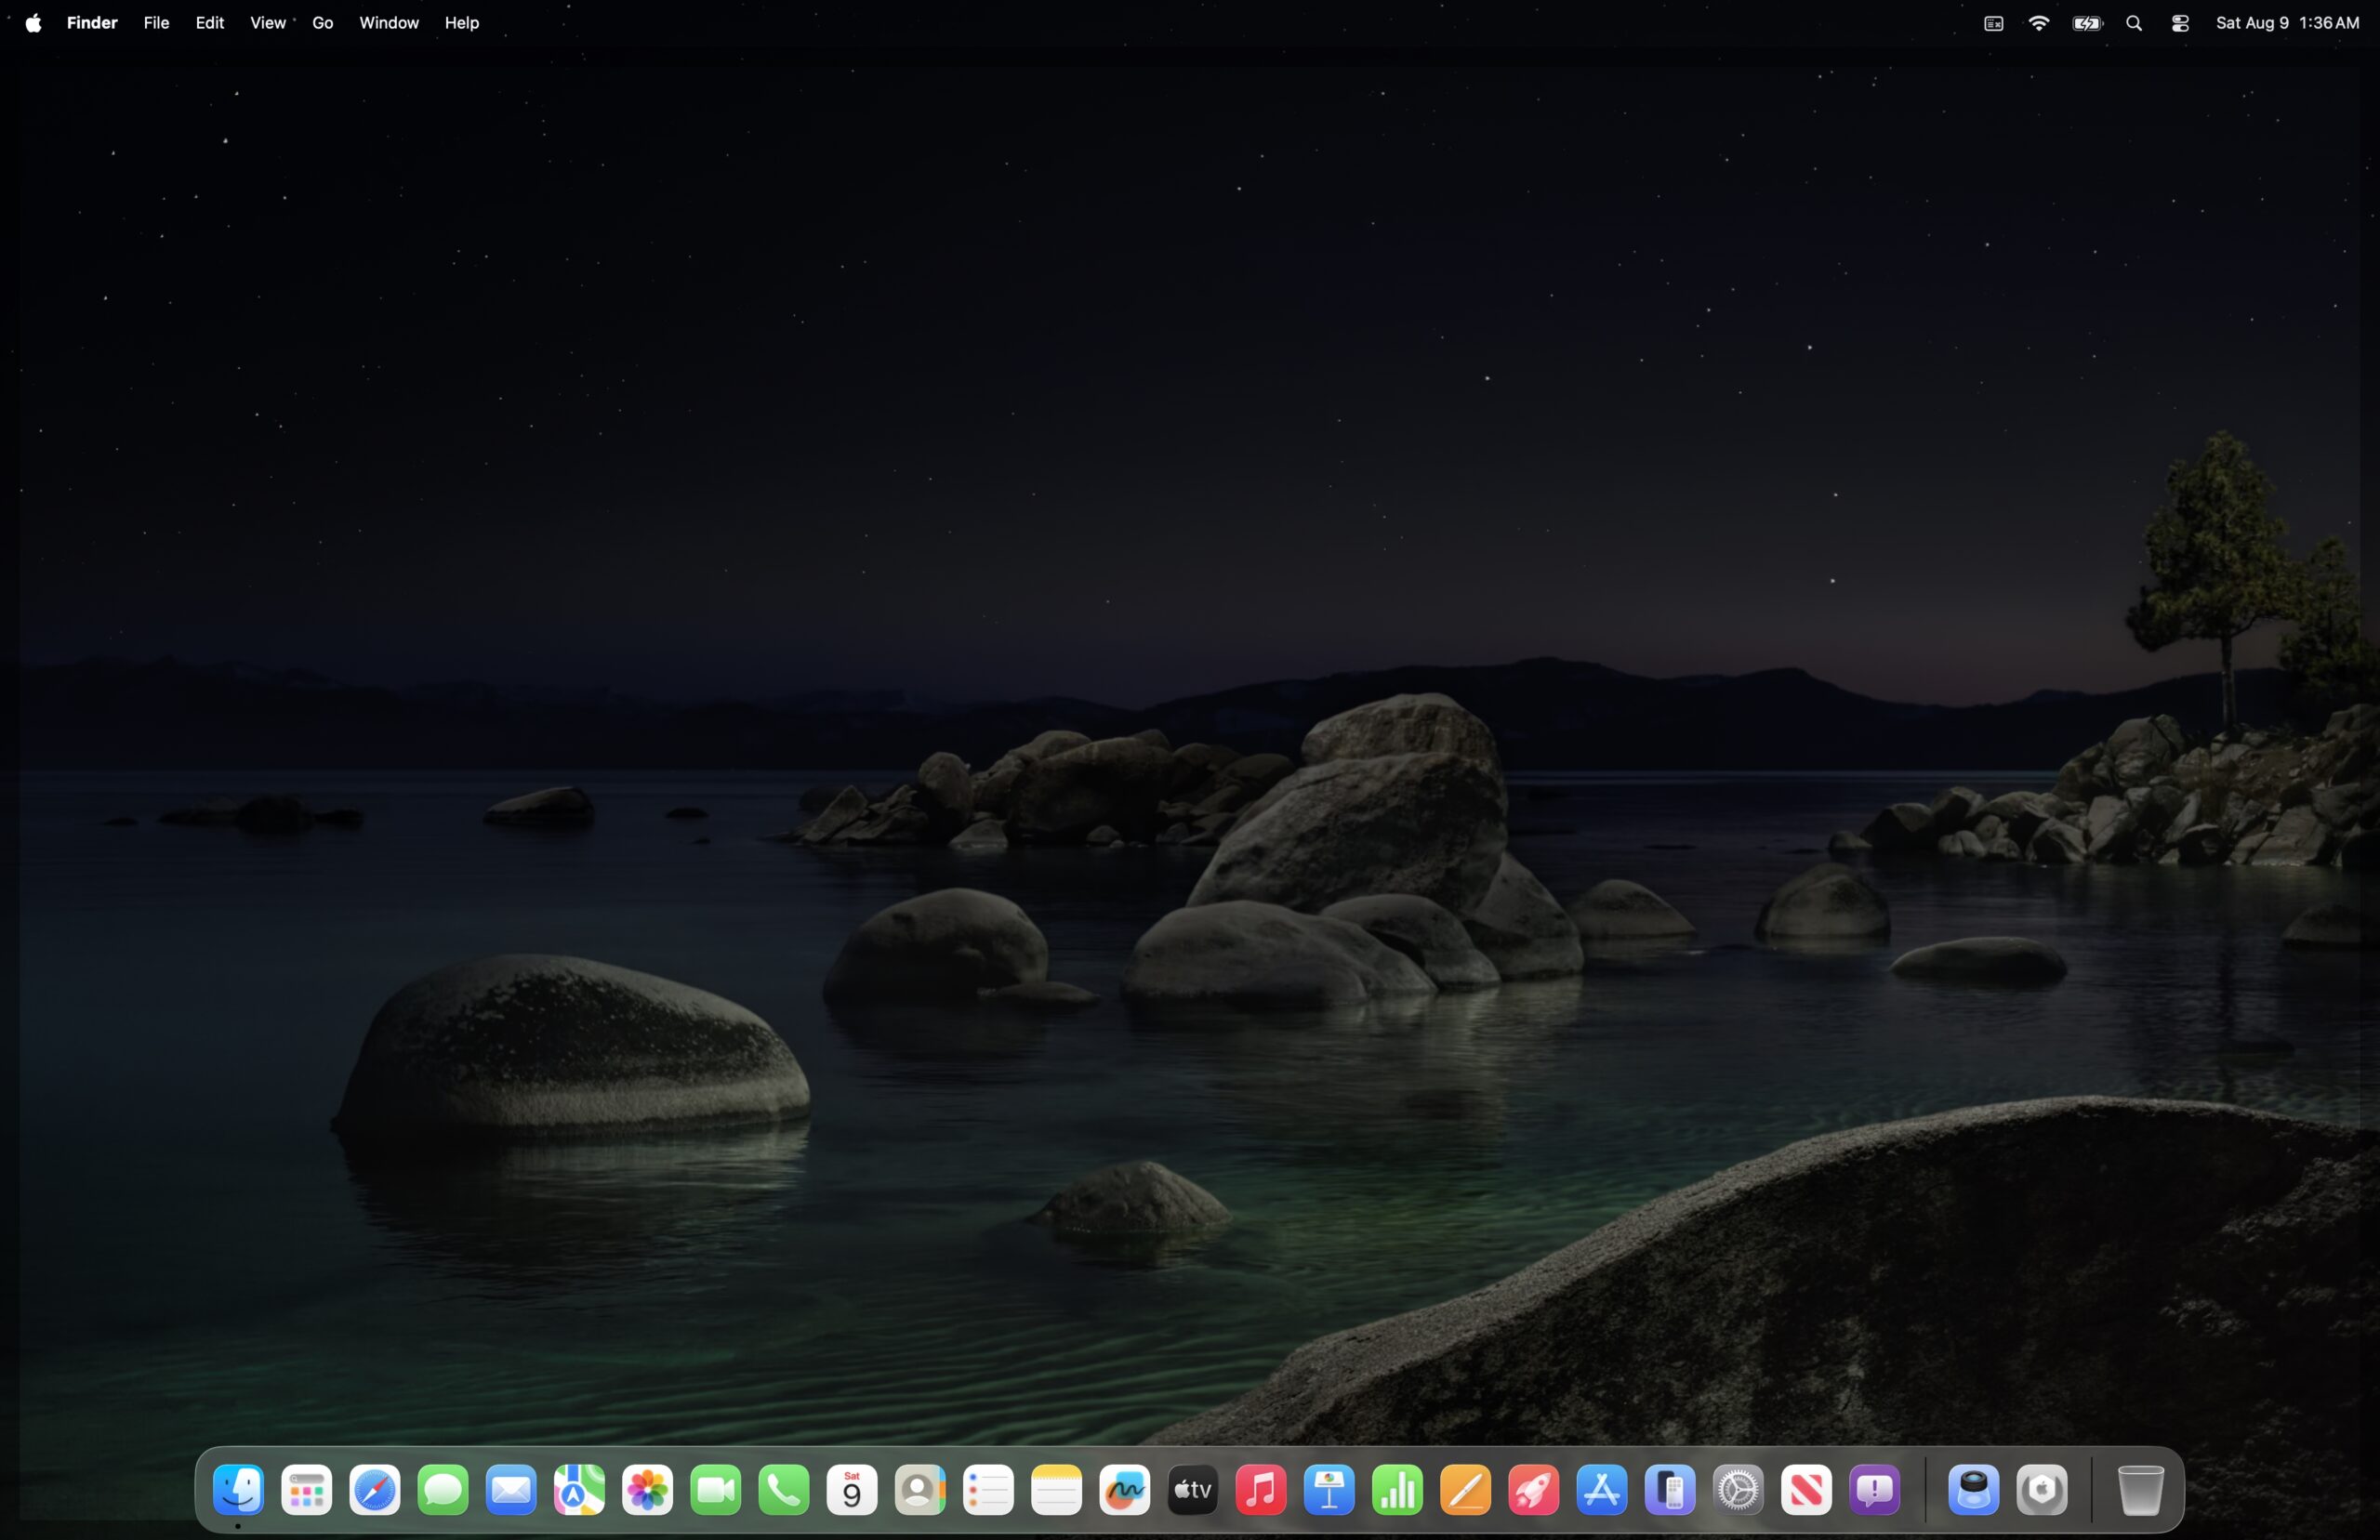Open Control Center toggles icon
This screenshot has width=2380, height=1540.
pyautogui.click(x=2180, y=23)
